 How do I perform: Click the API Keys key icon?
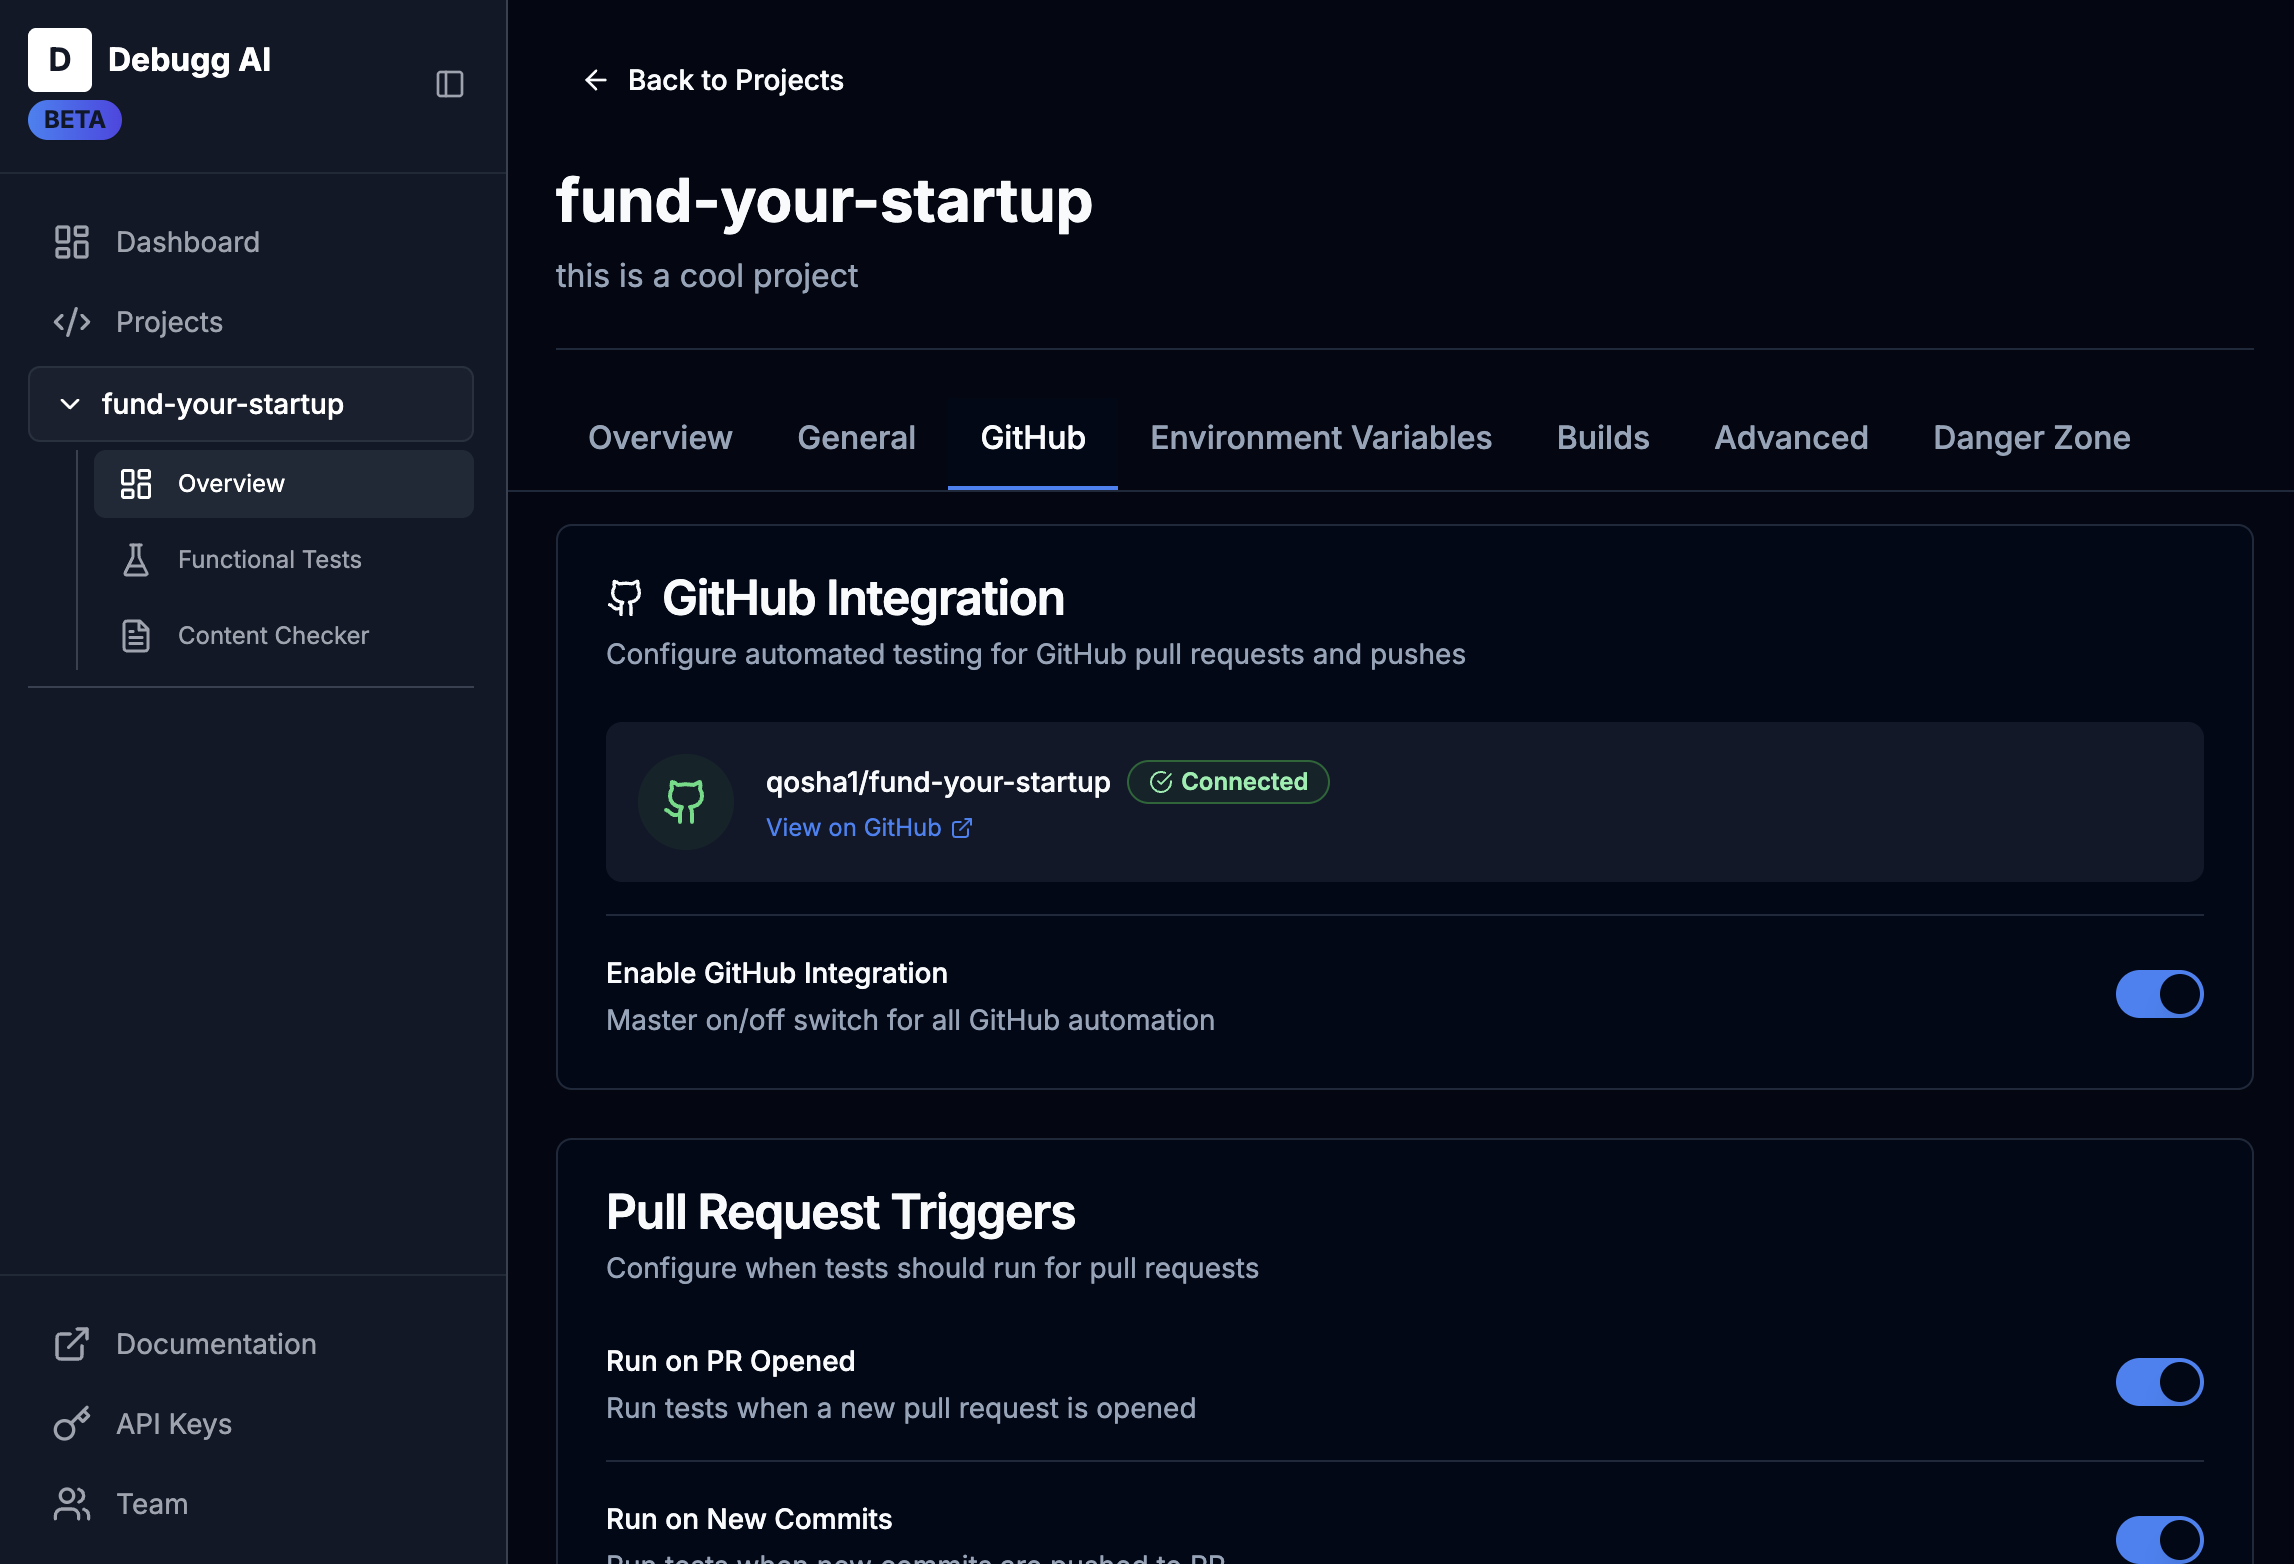[x=71, y=1424]
